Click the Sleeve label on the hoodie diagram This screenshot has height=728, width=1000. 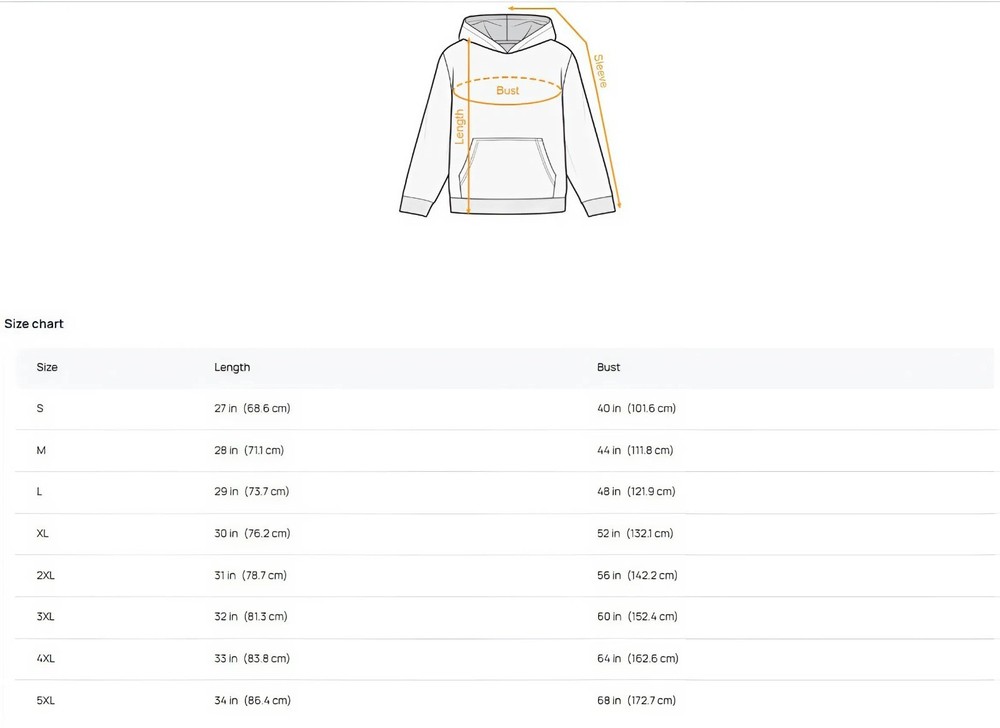pyautogui.click(x=600, y=71)
